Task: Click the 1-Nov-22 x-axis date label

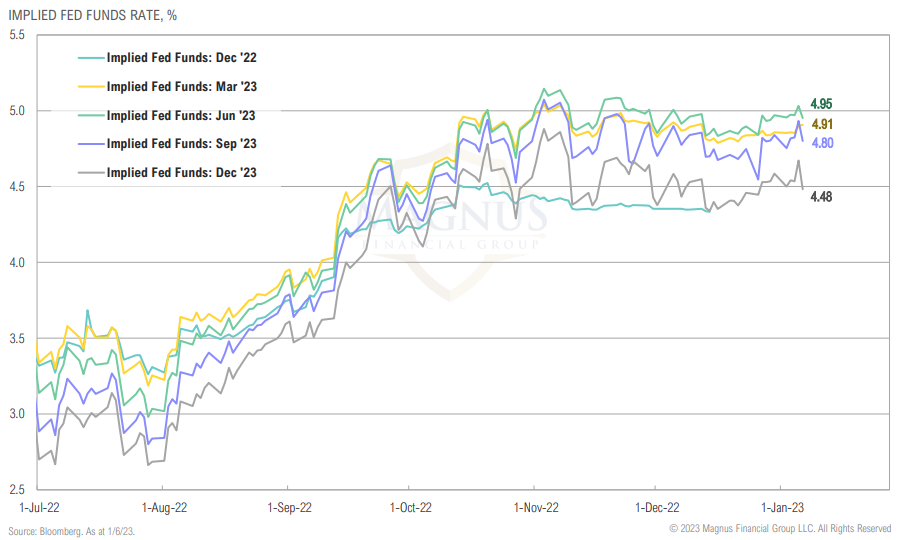Action: [534, 507]
